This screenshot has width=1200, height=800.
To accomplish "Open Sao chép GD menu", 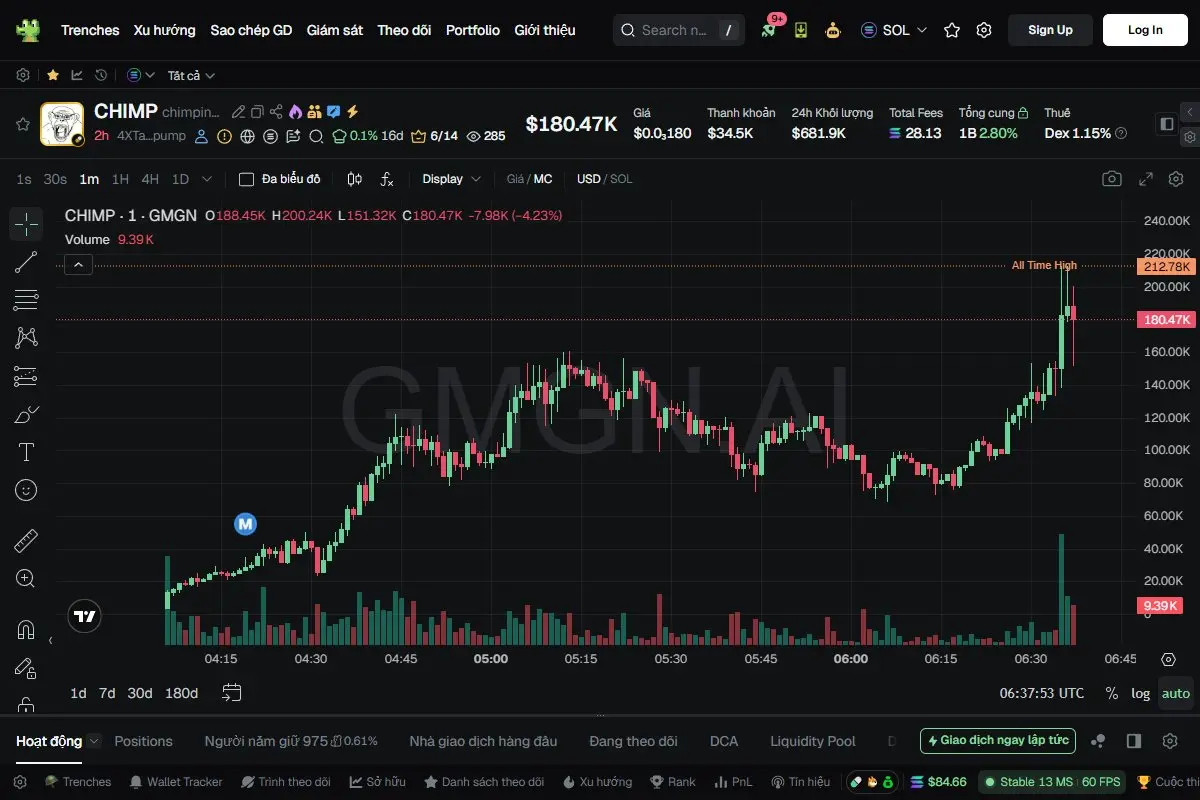I will [x=251, y=30].
